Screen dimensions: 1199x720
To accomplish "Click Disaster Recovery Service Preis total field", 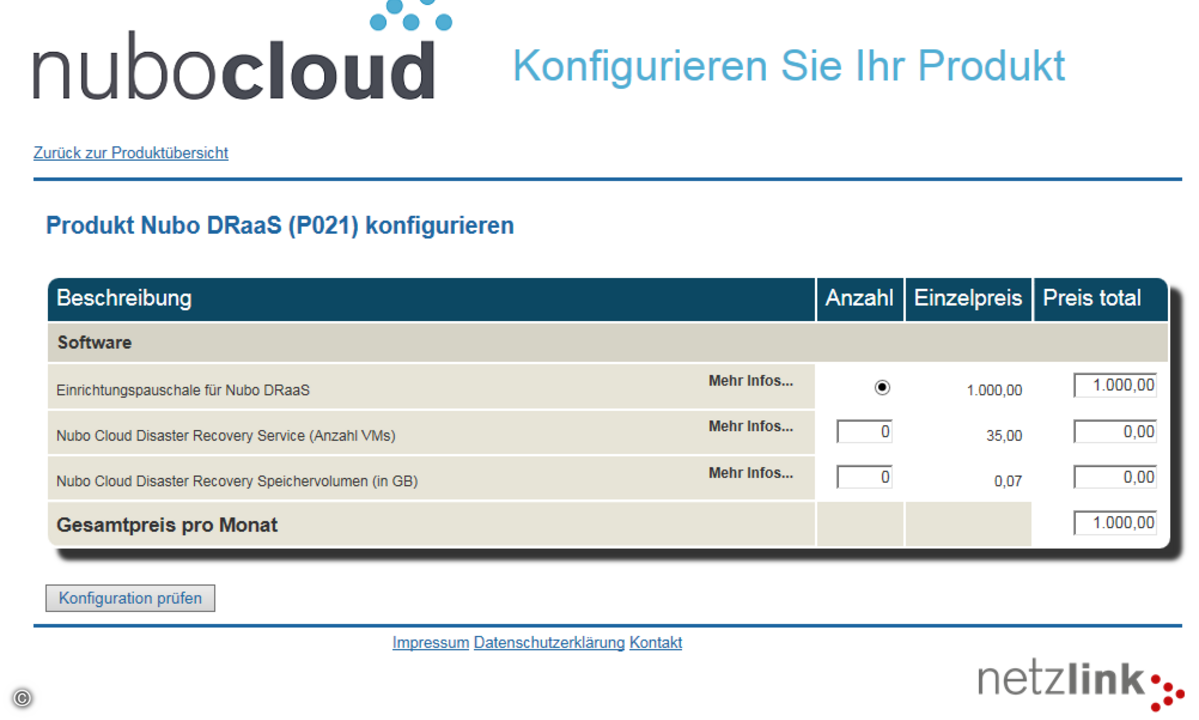I will point(1115,432).
